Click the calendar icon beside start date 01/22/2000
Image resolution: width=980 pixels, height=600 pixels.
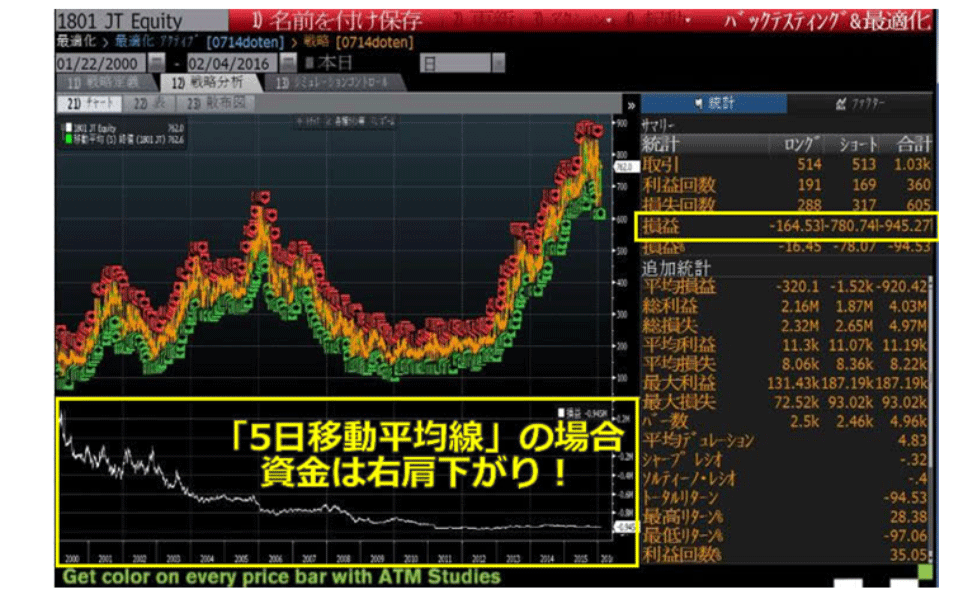click(x=154, y=64)
